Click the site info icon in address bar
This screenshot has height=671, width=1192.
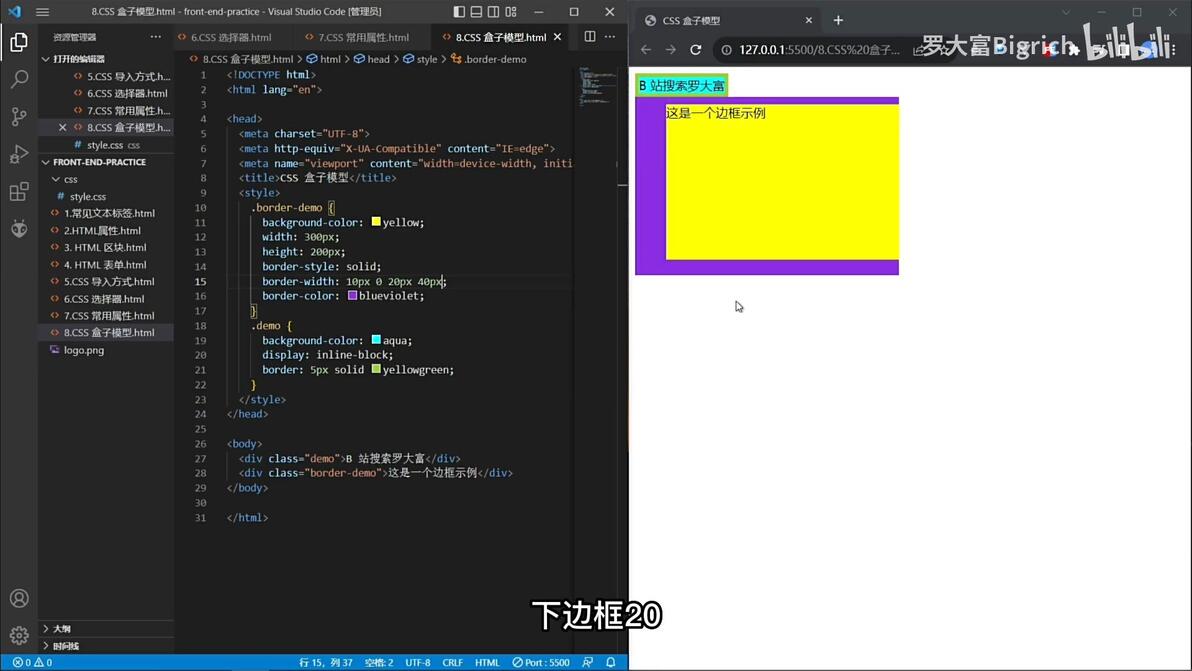pyautogui.click(x=726, y=49)
